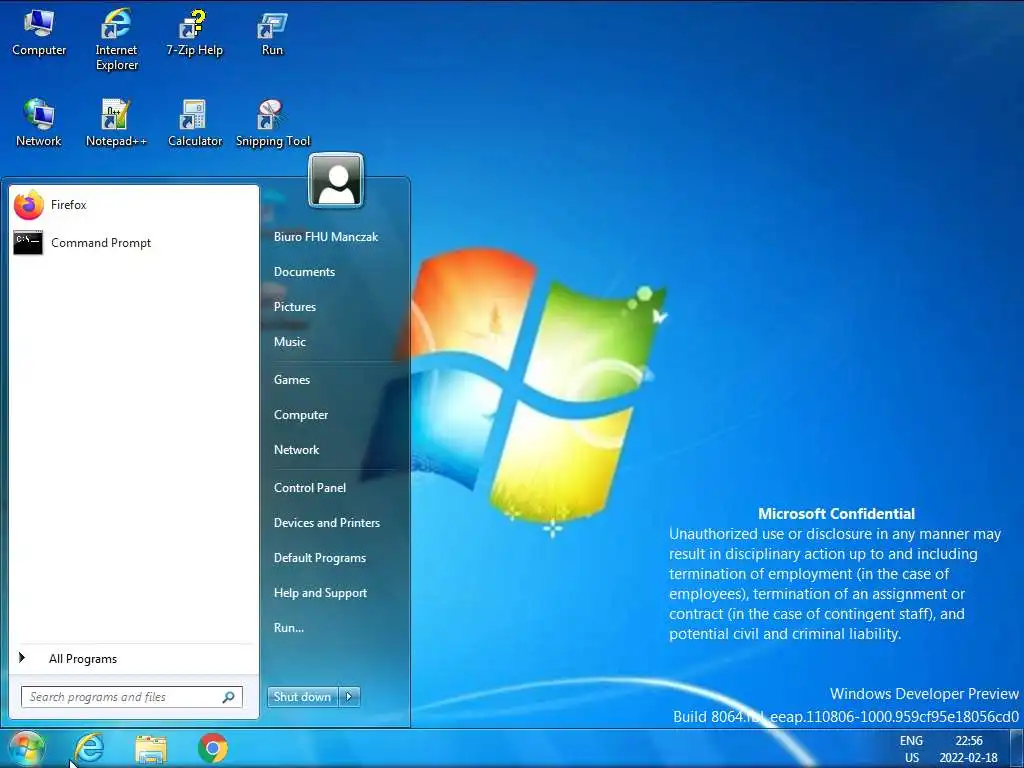Click the Search programs and files box

tap(131, 697)
